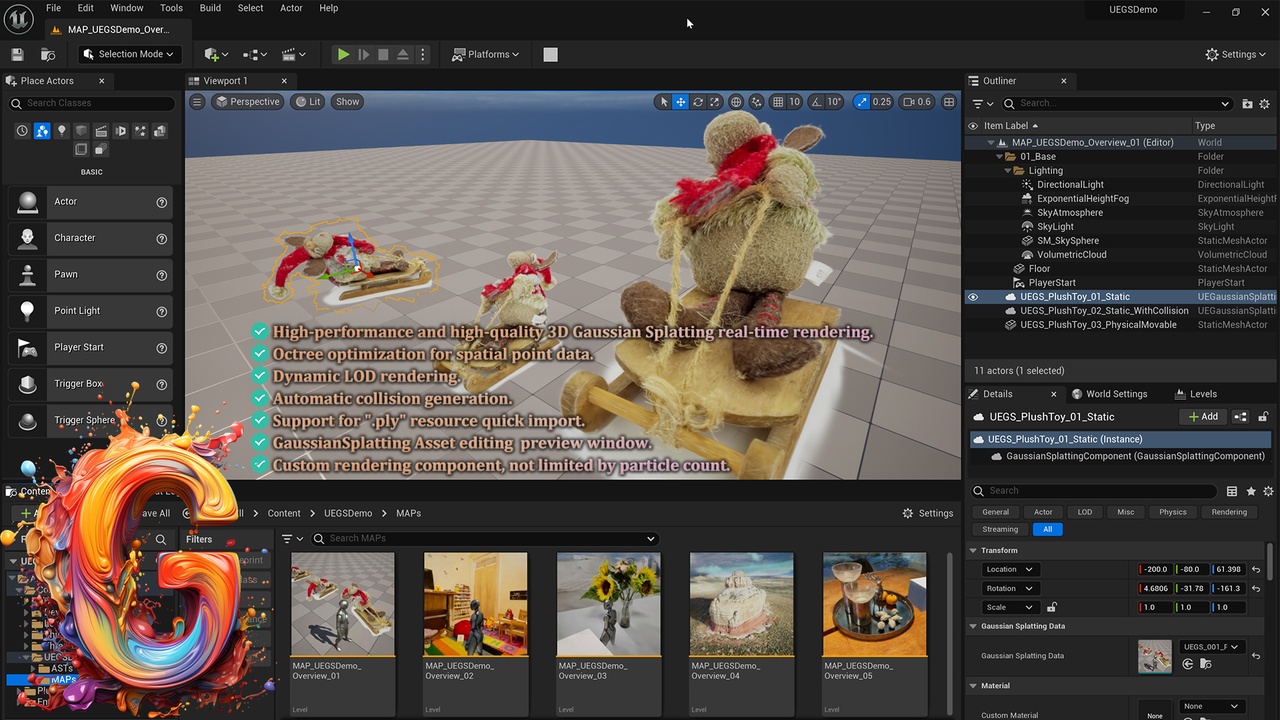Activate the Translate move gizmo tool
Image resolution: width=1280 pixels, height=720 pixels.
[680, 102]
